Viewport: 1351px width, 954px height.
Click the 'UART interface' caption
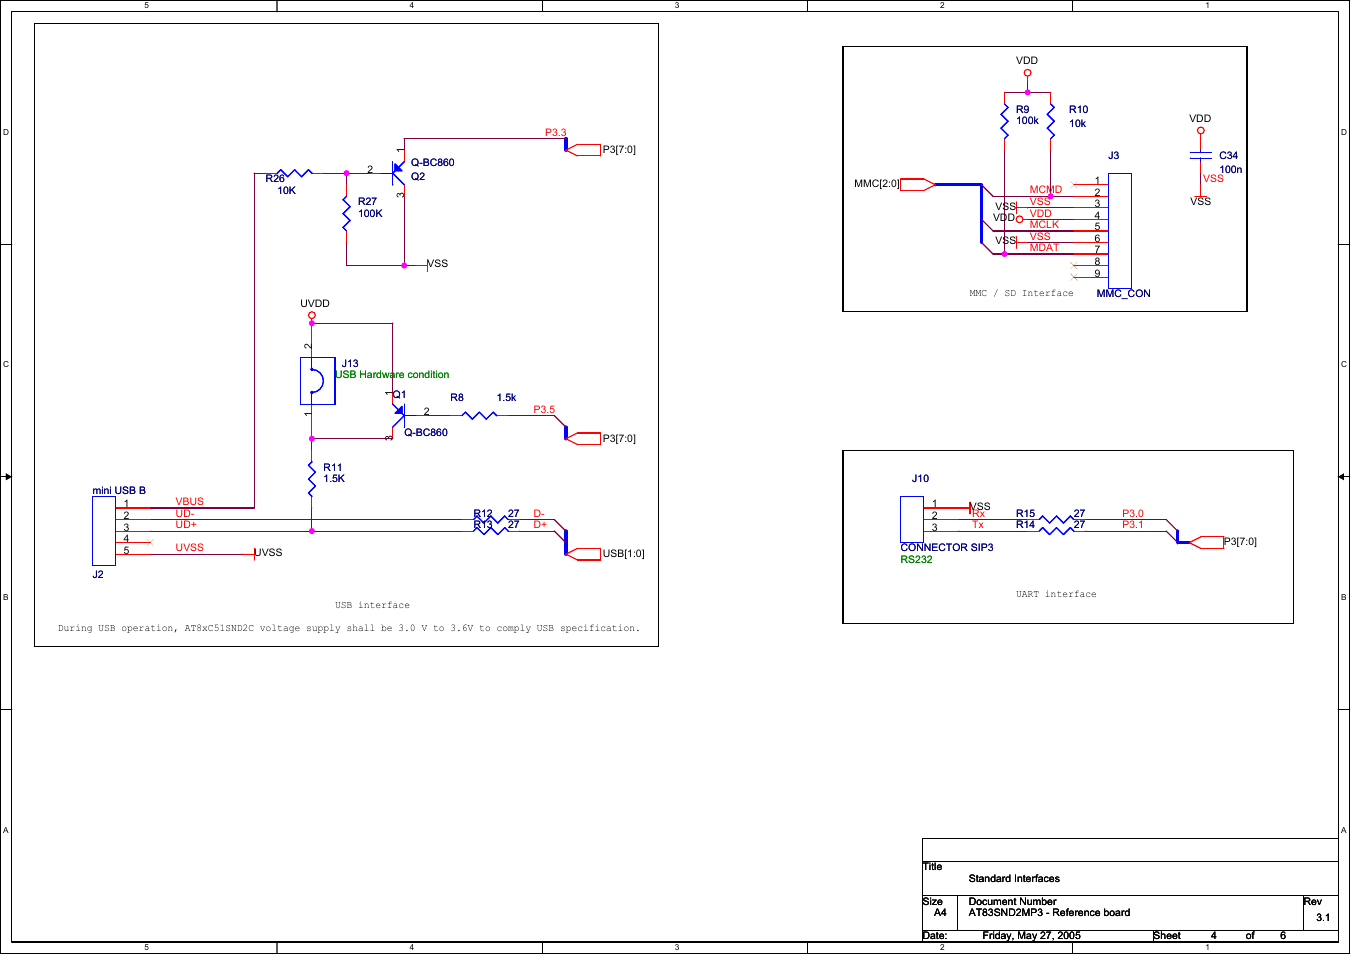[1056, 594]
